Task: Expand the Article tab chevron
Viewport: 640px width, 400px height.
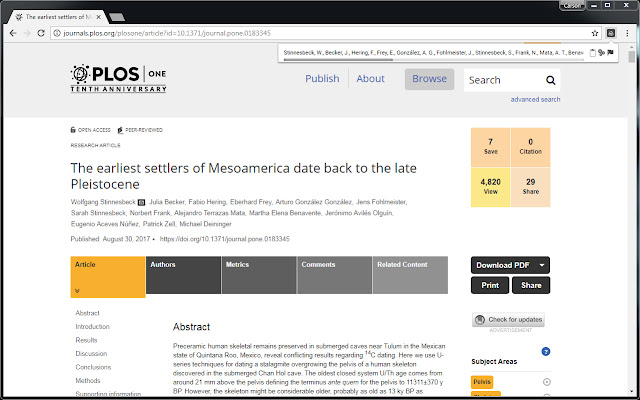Action: click(x=76, y=290)
